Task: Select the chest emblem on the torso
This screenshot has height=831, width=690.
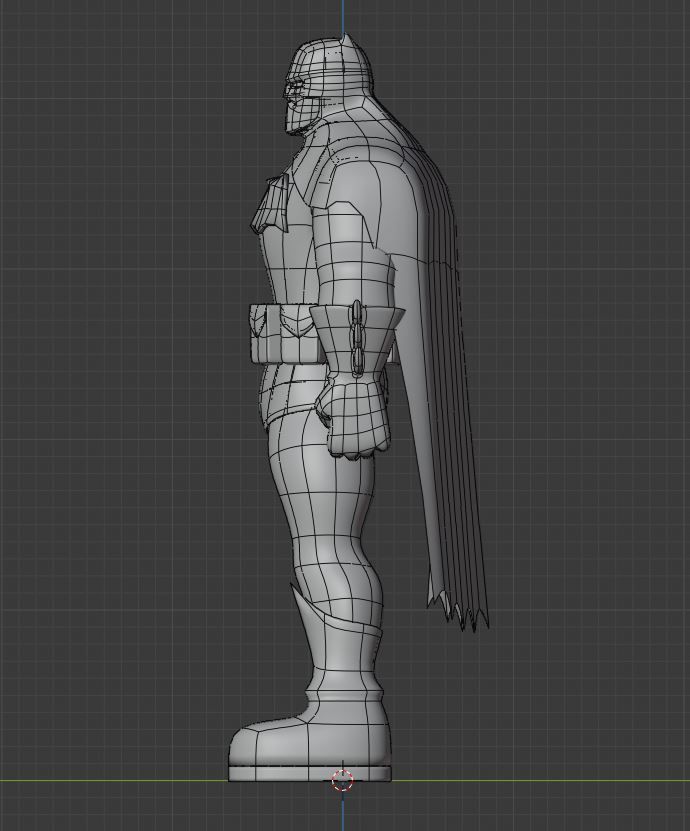Action: pyautogui.click(x=271, y=205)
